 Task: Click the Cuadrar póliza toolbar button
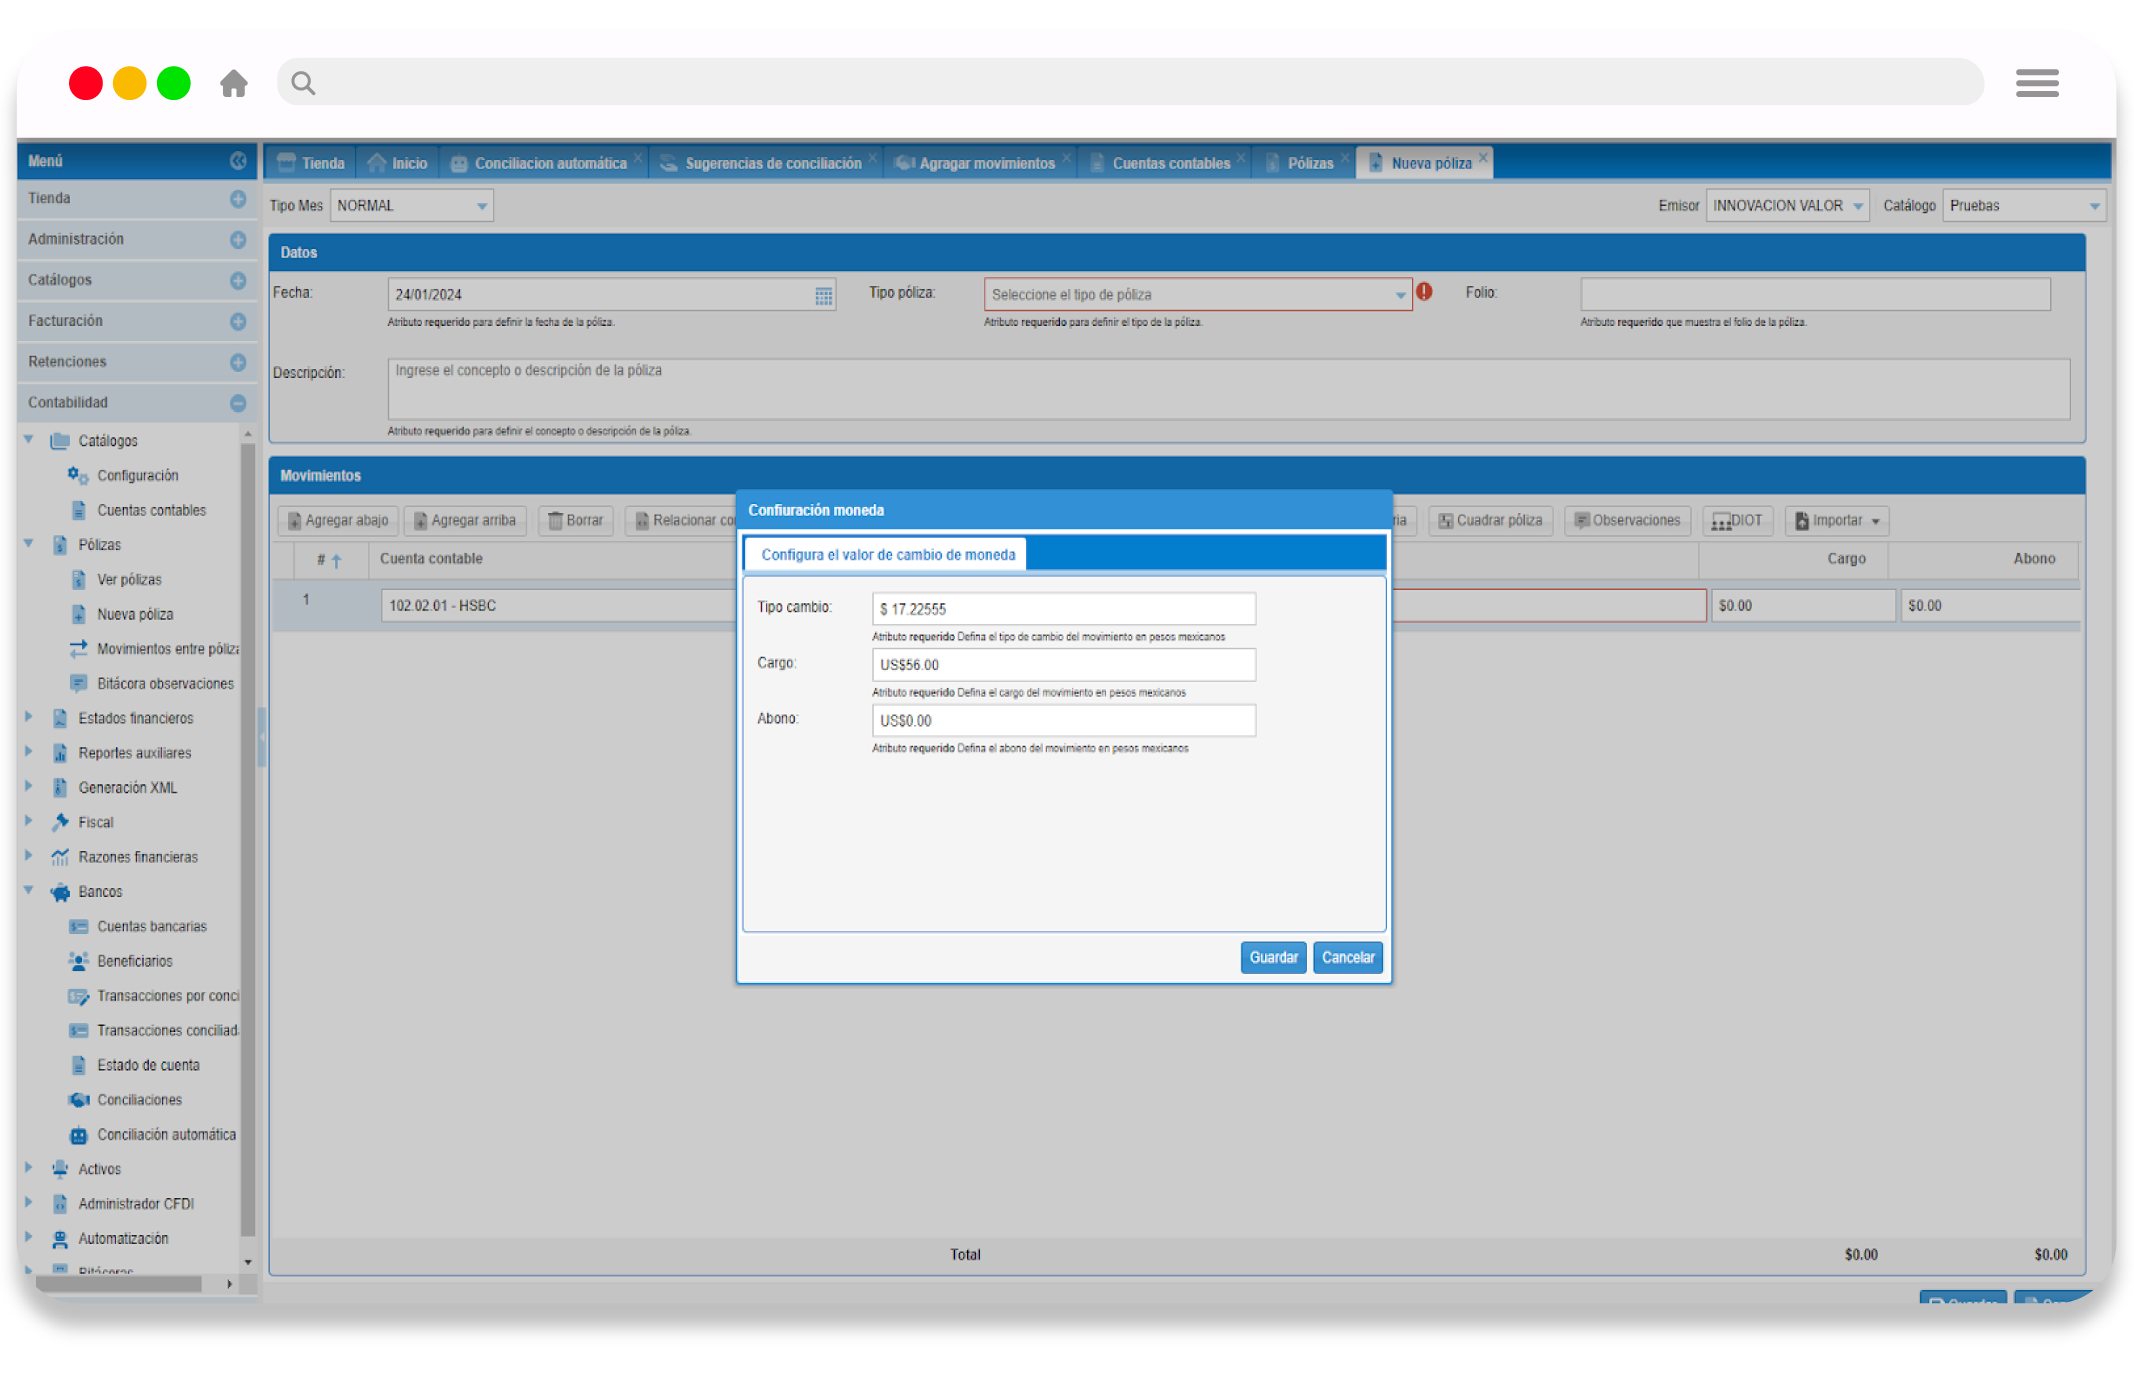tap(1490, 520)
